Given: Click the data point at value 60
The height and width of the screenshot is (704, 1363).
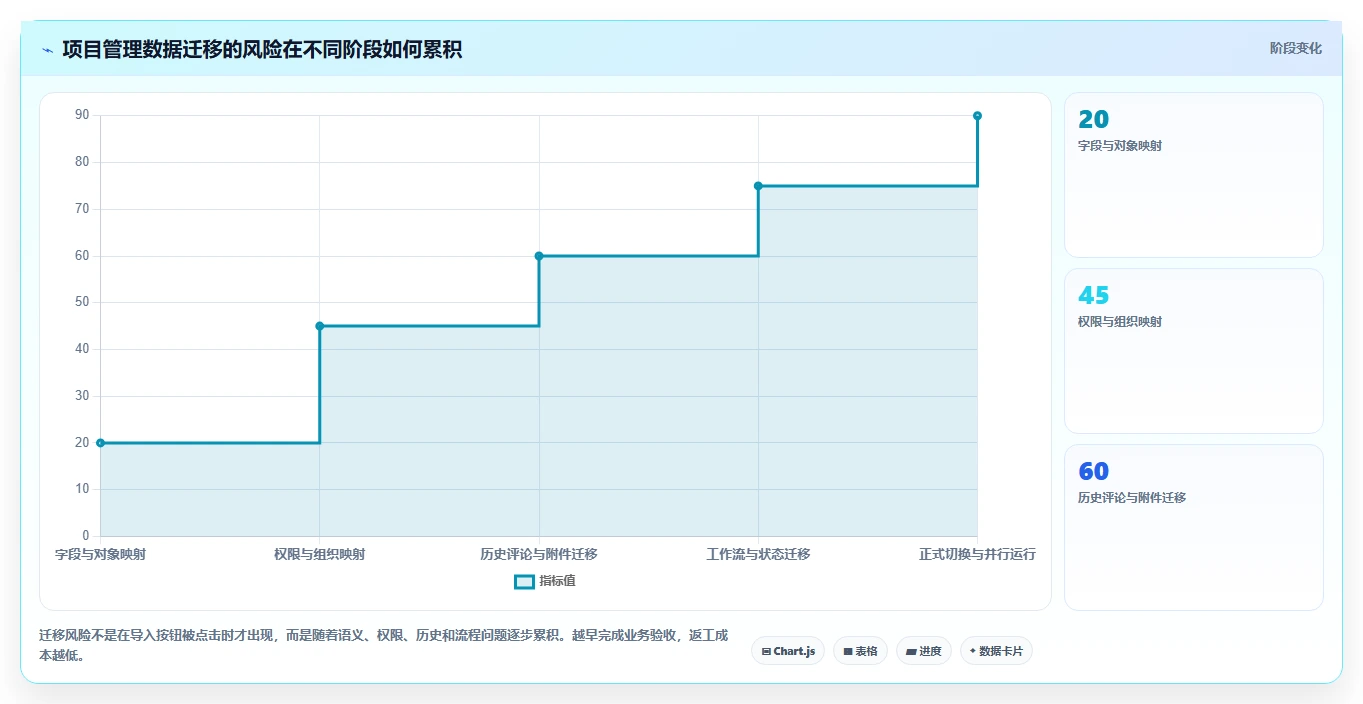Looking at the screenshot, I should pos(539,256).
